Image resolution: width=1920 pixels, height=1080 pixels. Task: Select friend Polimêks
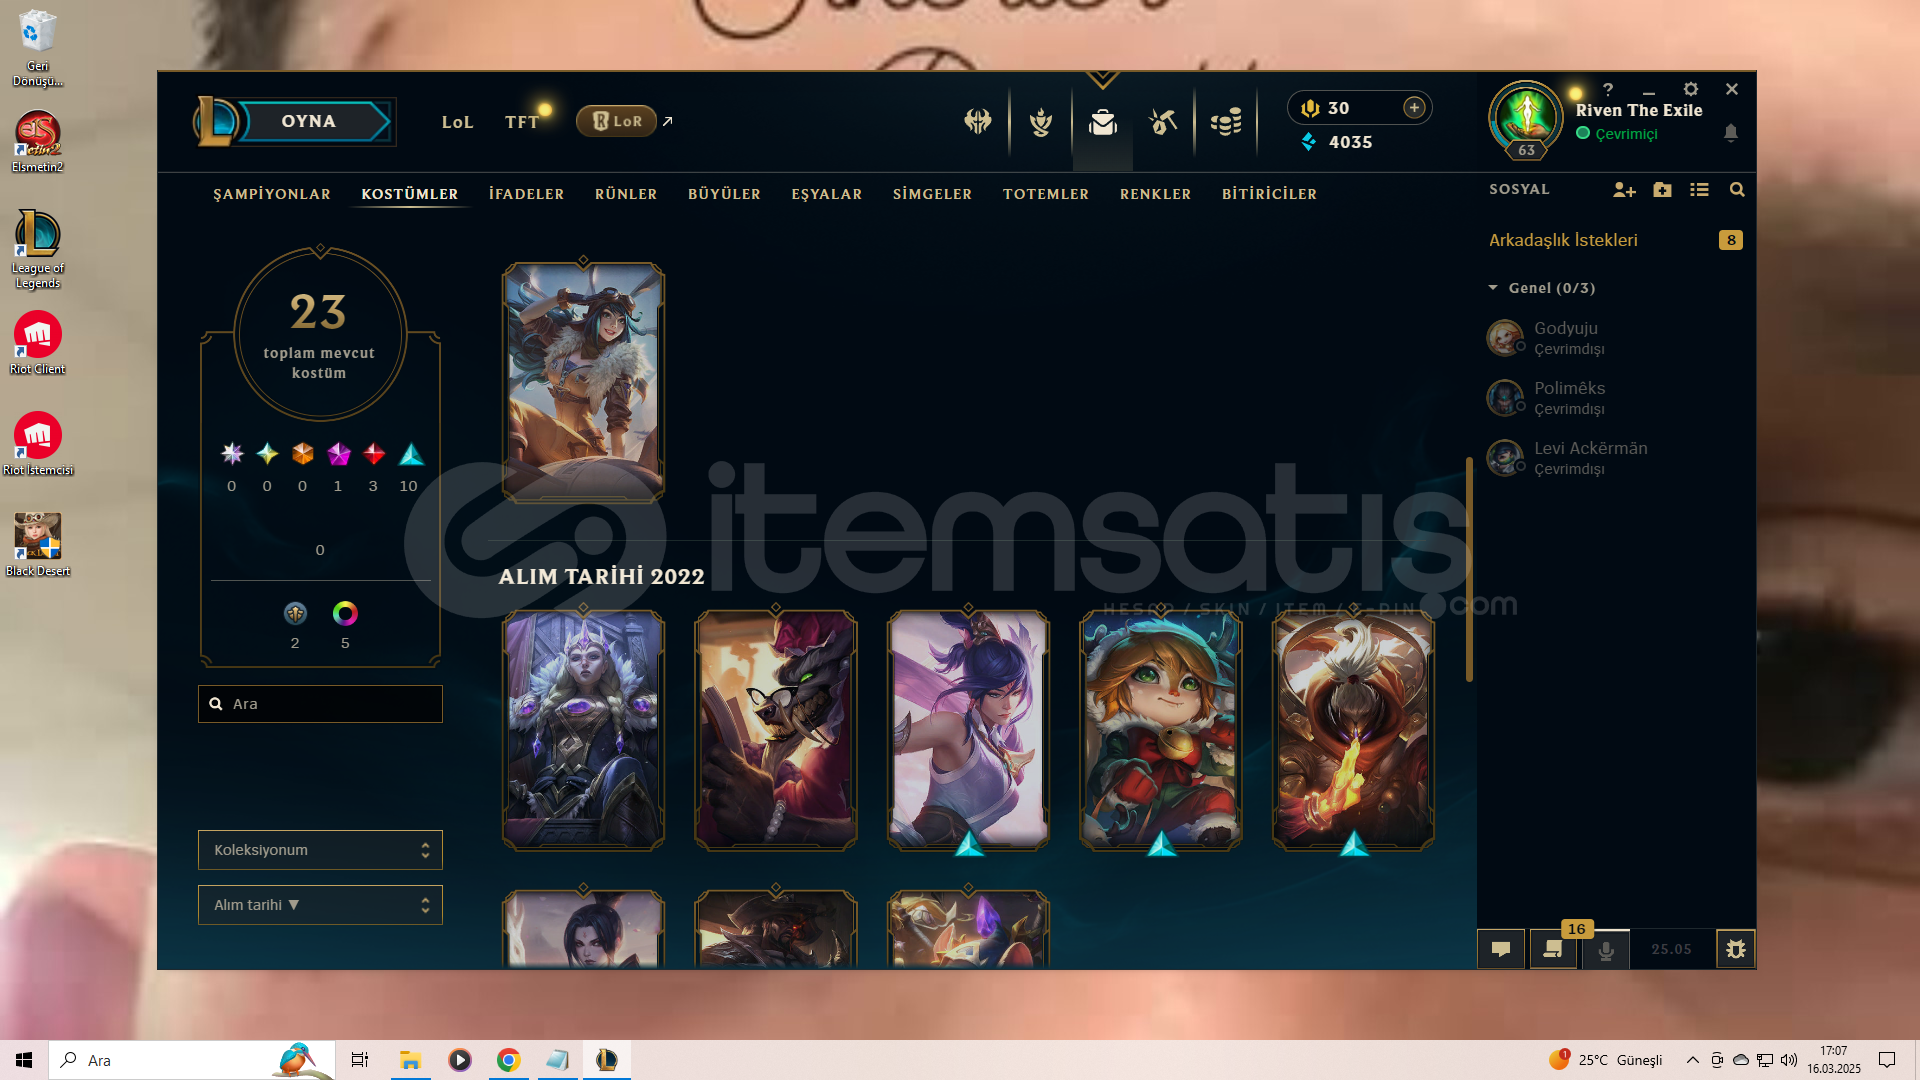[x=1615, y=397]
